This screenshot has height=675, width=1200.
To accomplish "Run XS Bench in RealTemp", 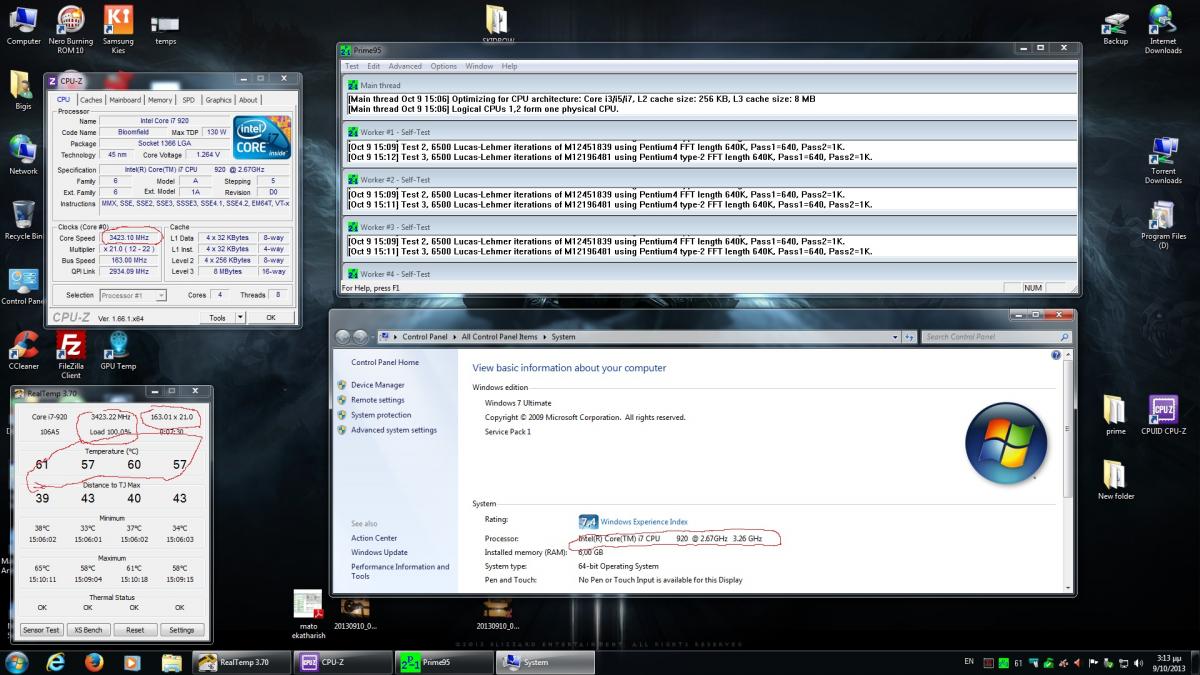I will [x=88, y=630].
